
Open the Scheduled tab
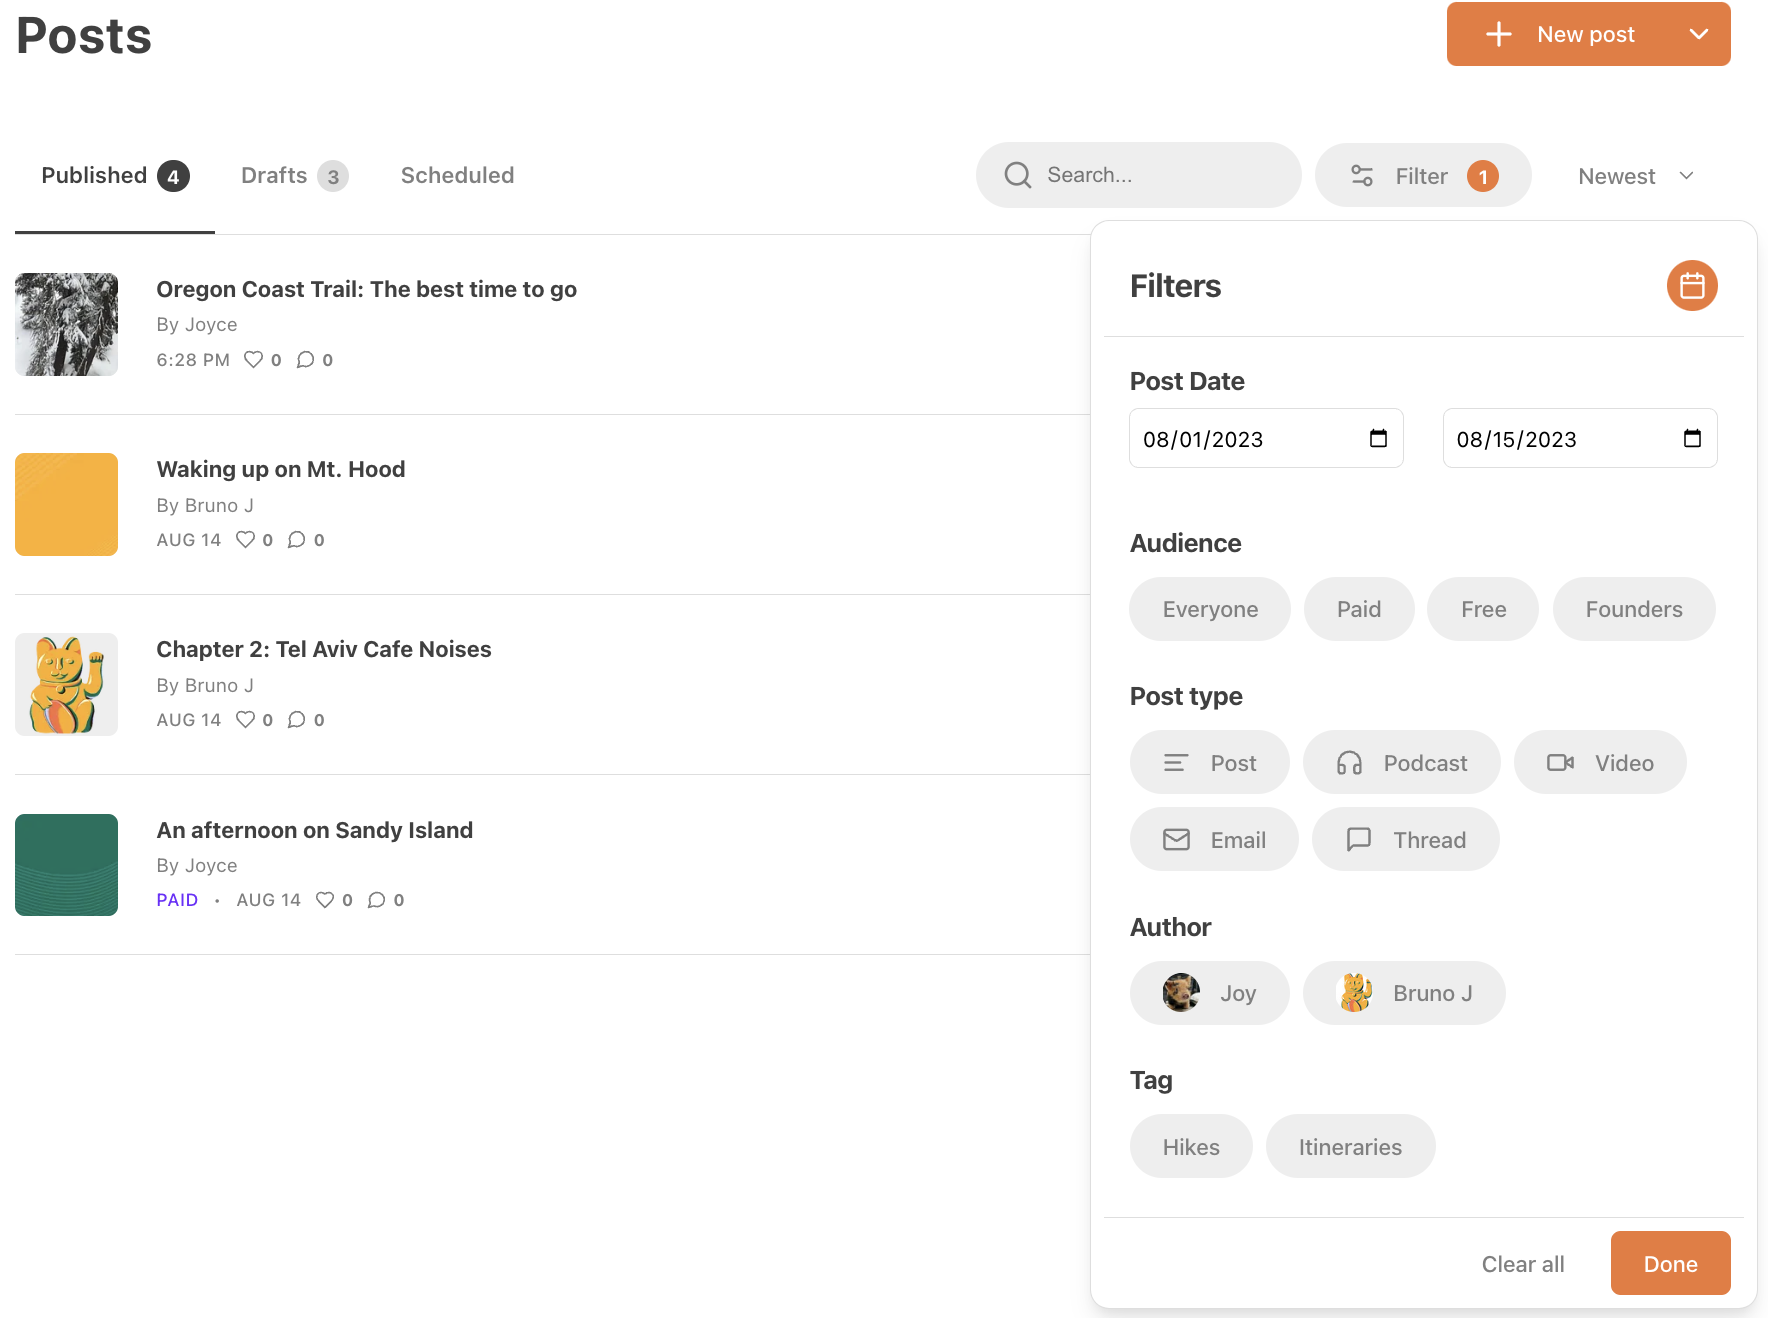[x=457, y=175]
